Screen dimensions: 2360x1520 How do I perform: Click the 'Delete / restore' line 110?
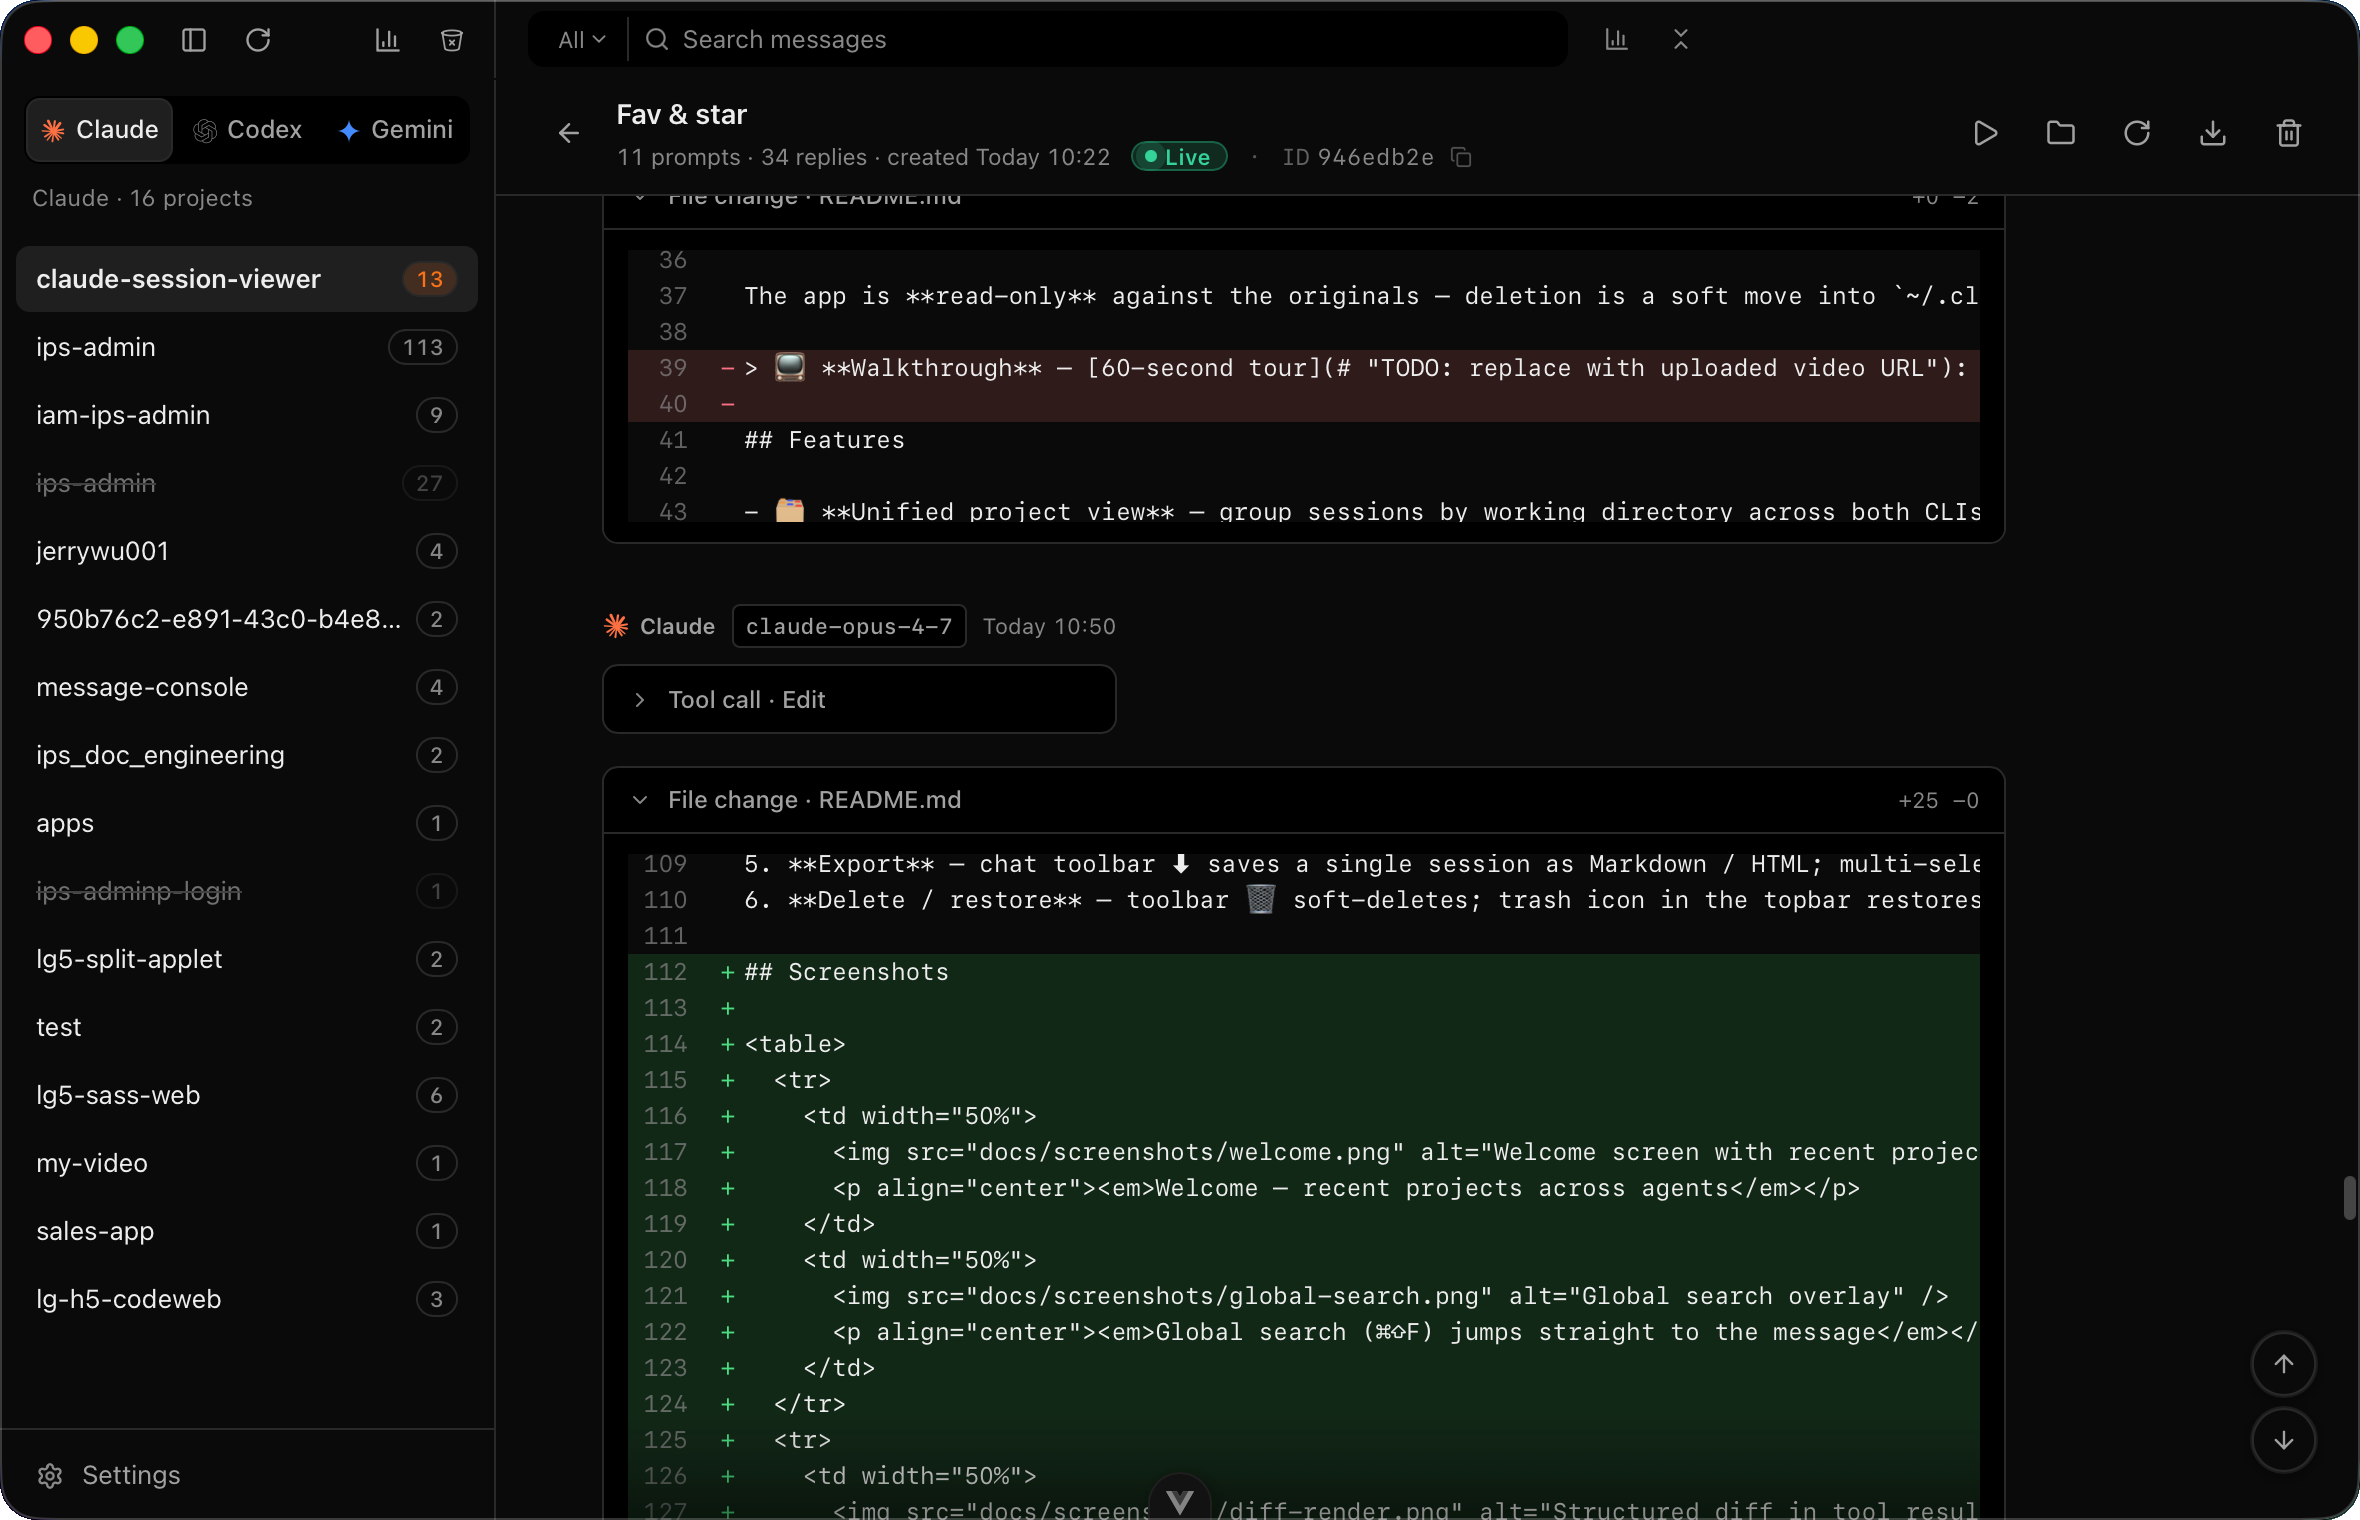1304,900
